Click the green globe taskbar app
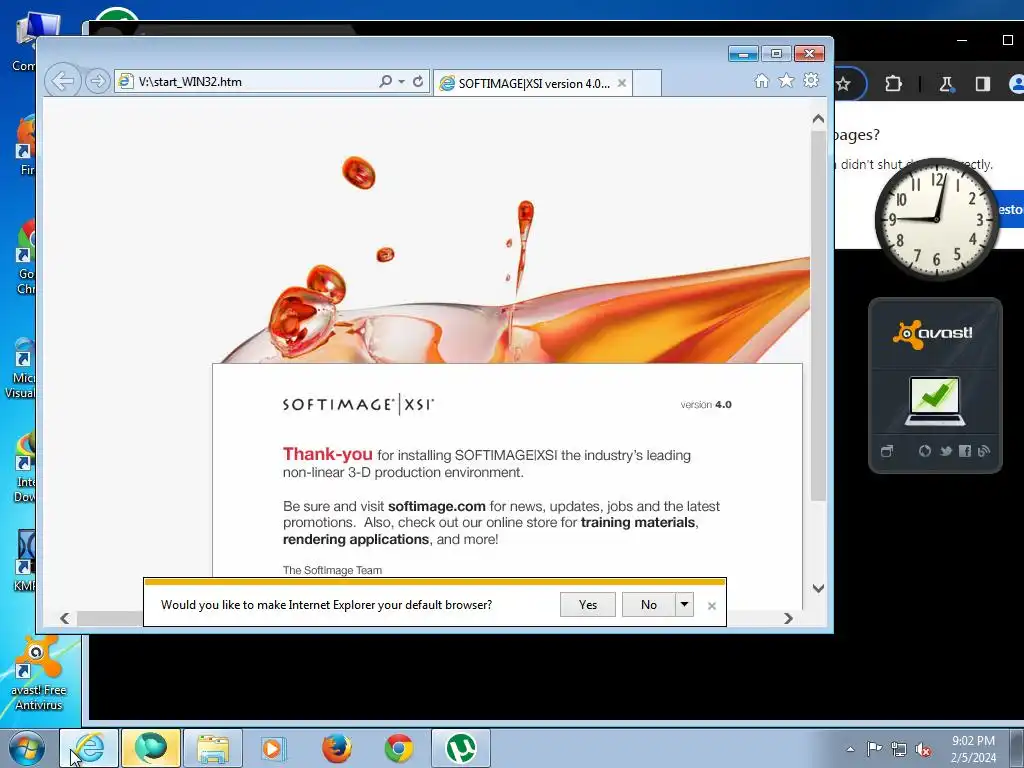The height and width of the screenshot is (768, 1024). pos(150,748)
